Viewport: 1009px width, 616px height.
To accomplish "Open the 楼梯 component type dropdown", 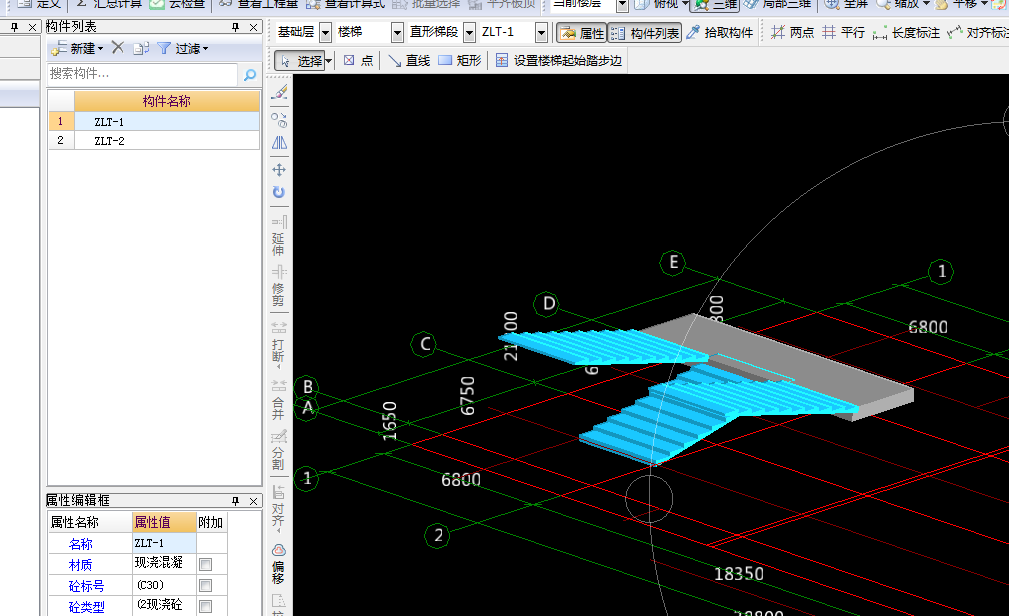I will 397,32.
